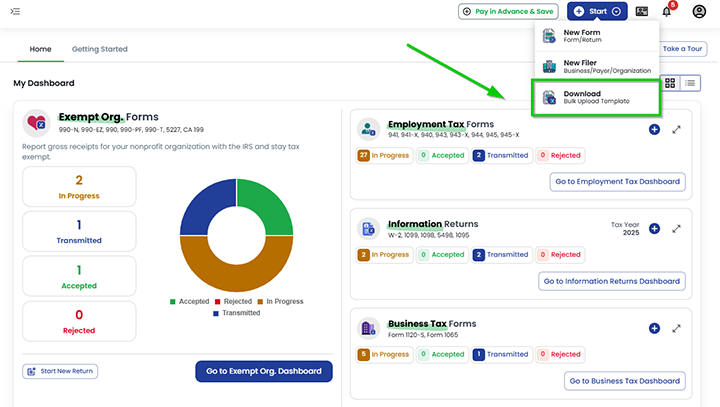Image resolution: width=720 pixels, height=407 pixels.
Task: Click the contact card icon beside bell
Action: tap(641, 12)
